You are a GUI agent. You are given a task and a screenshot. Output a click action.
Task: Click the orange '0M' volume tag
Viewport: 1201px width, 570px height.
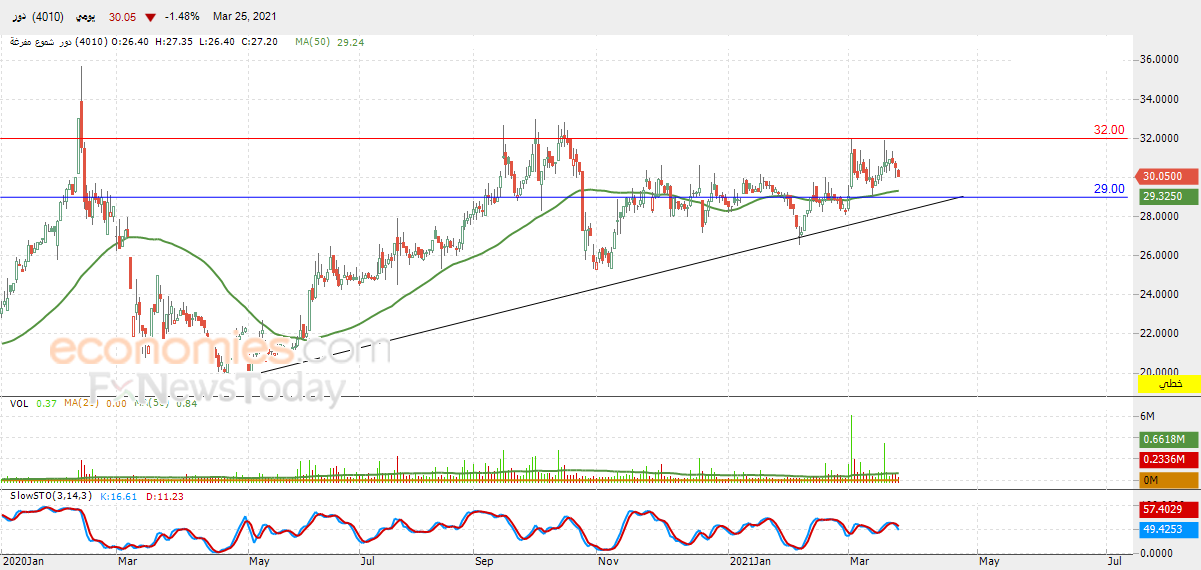coord(1169,480)
